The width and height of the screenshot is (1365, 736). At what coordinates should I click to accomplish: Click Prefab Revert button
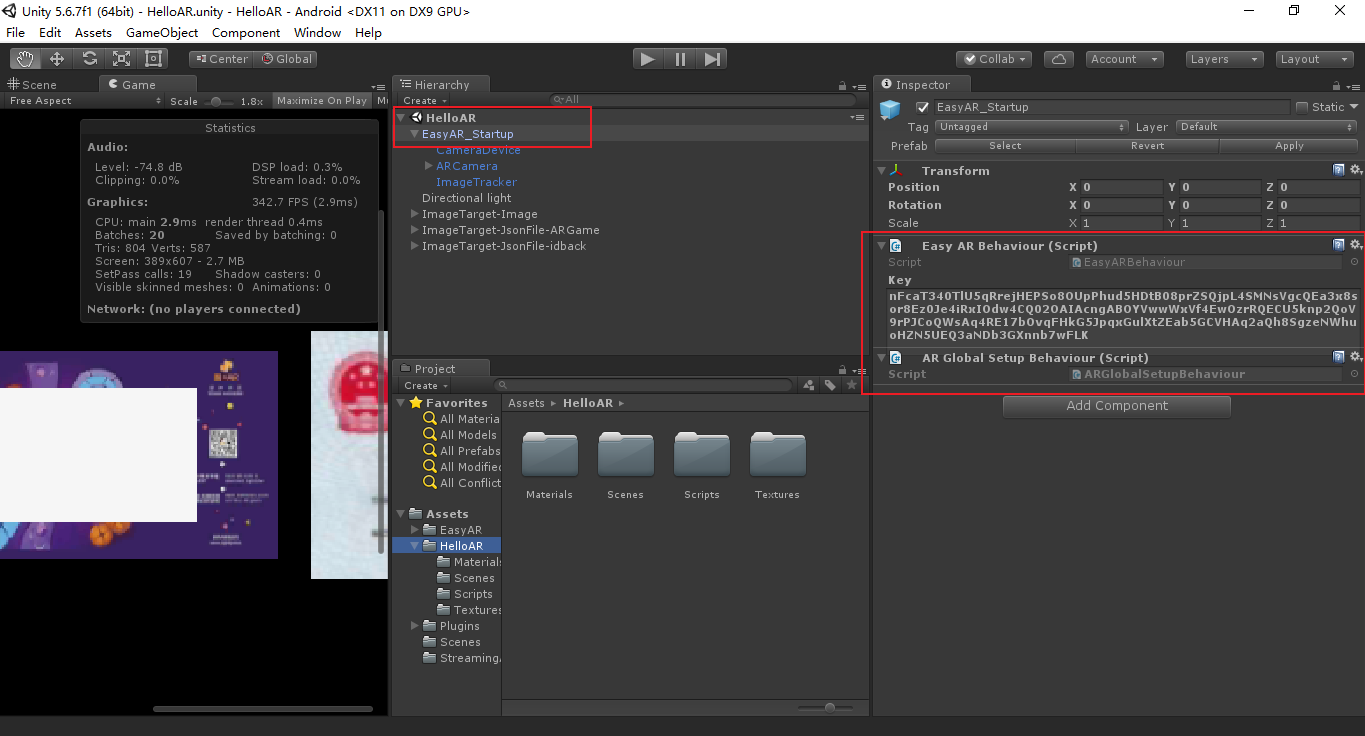[x=1147, y=145]
